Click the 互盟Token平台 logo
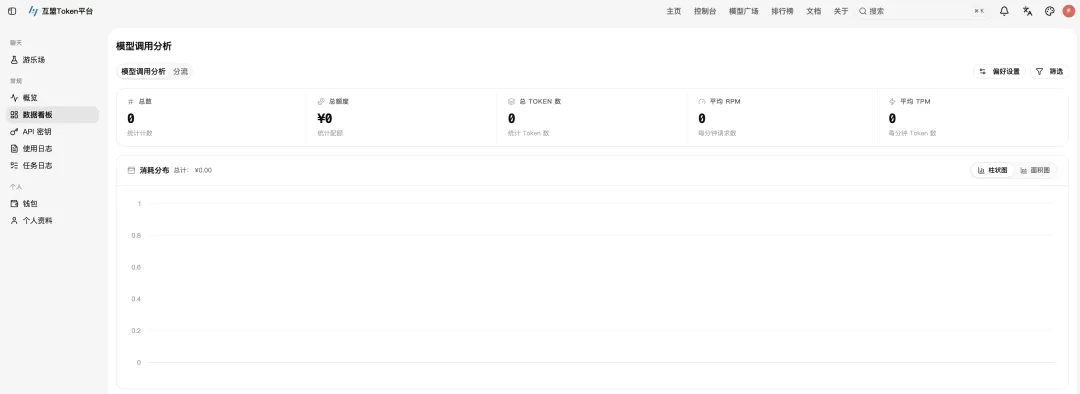 coord(61,11)
